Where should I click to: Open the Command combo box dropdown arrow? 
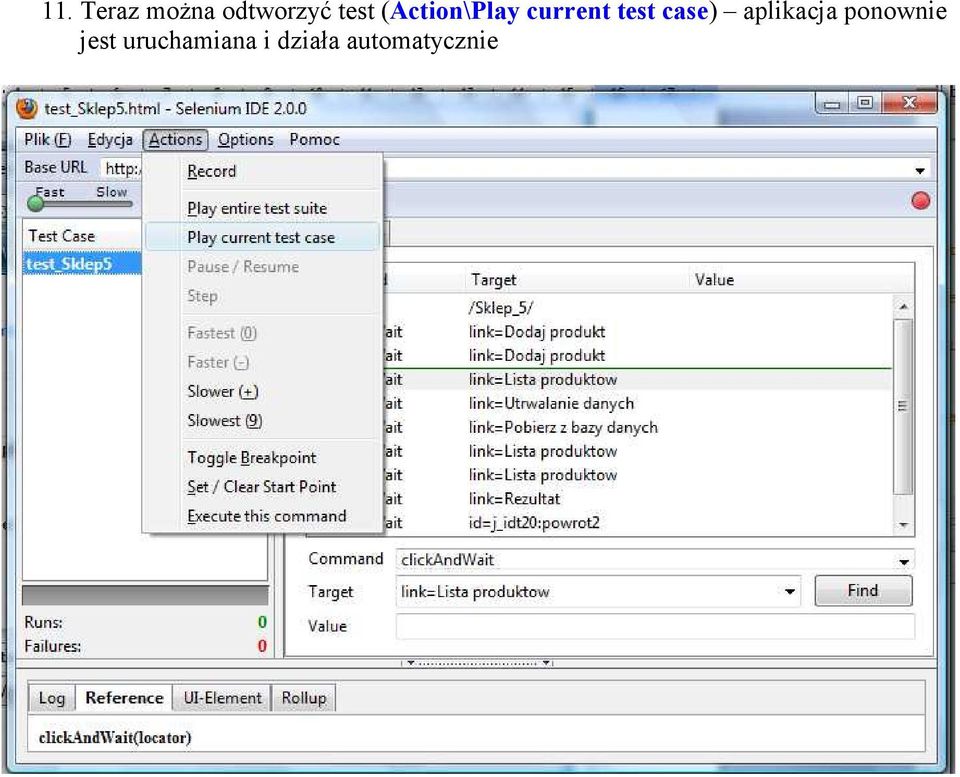(904, 561)
